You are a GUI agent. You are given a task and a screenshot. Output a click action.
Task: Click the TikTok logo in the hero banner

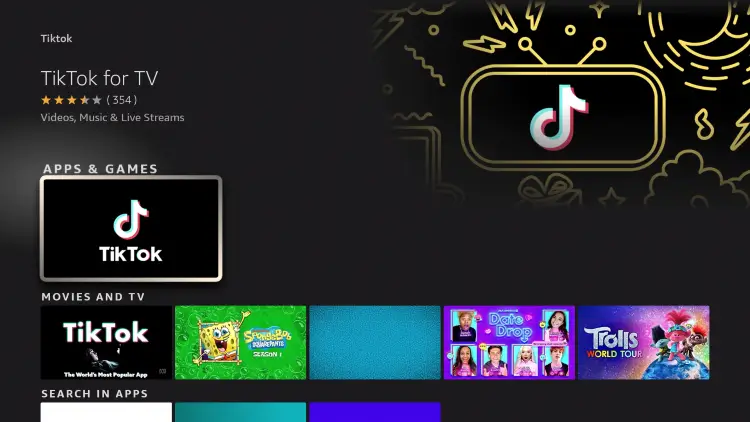point(560,118)
